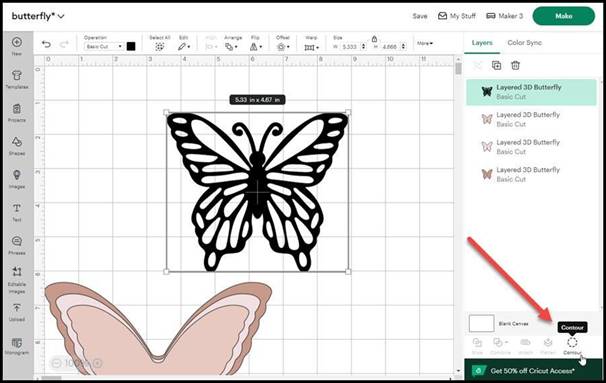Click the Redo arrow in the toolbar
This screenshot has height=383, width=606.
[x=64, y=44]
